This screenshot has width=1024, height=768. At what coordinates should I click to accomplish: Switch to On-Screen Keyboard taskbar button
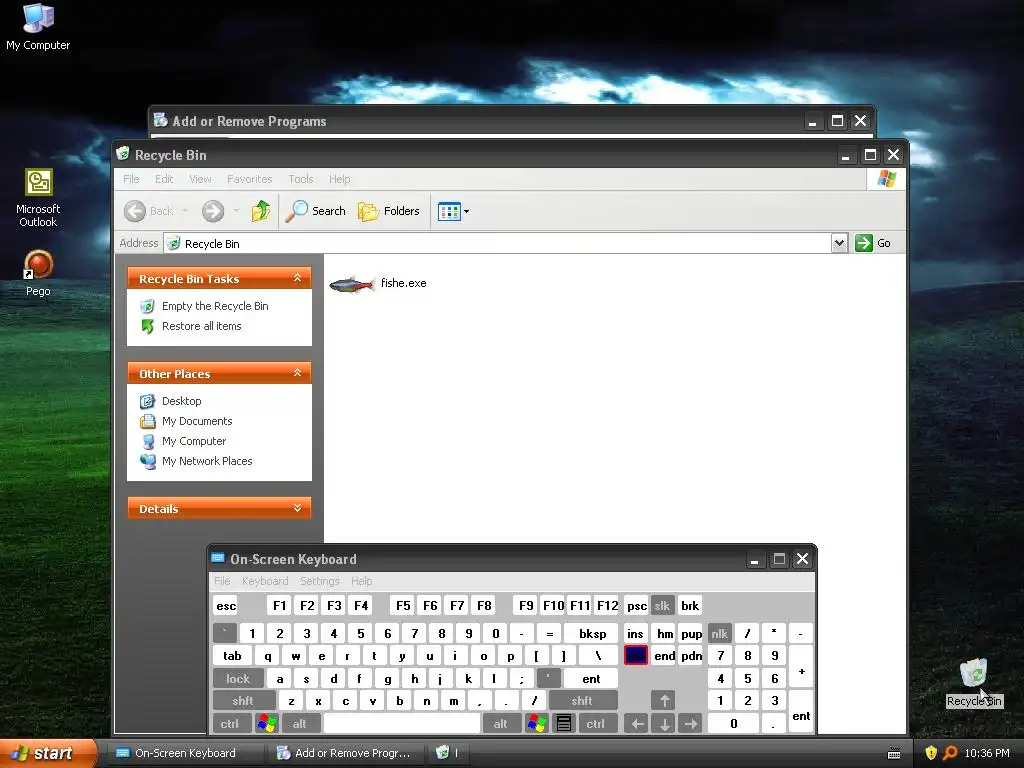(x=185, y=753)
